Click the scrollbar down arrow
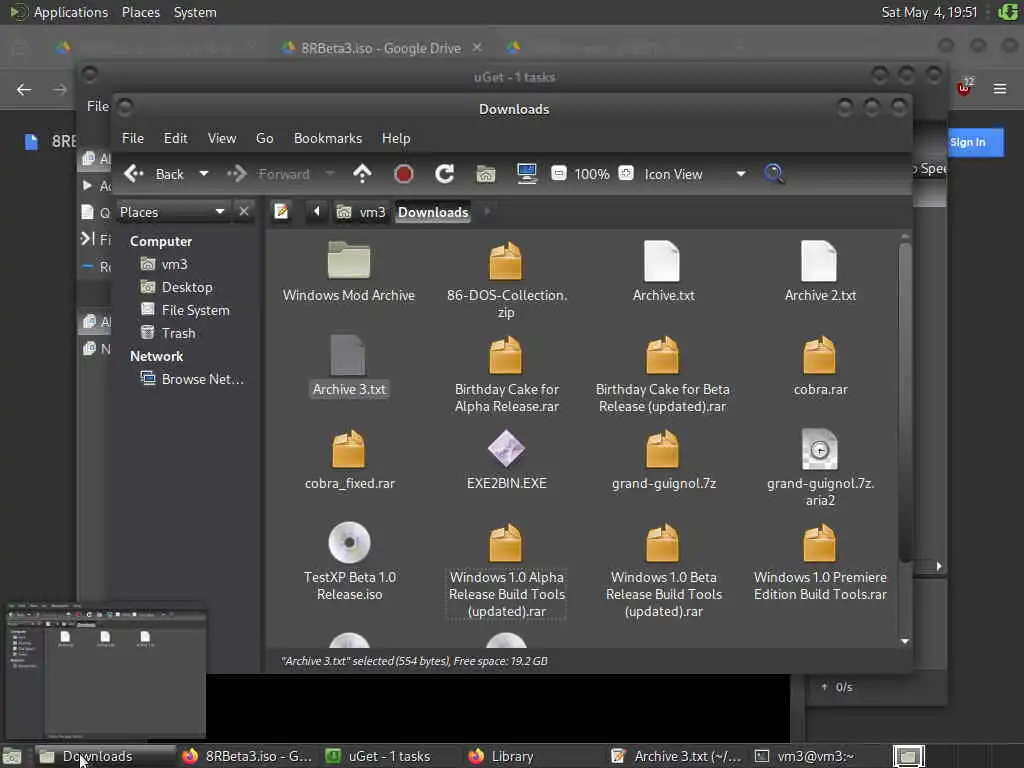1024x768 pixels. point(904,641)
